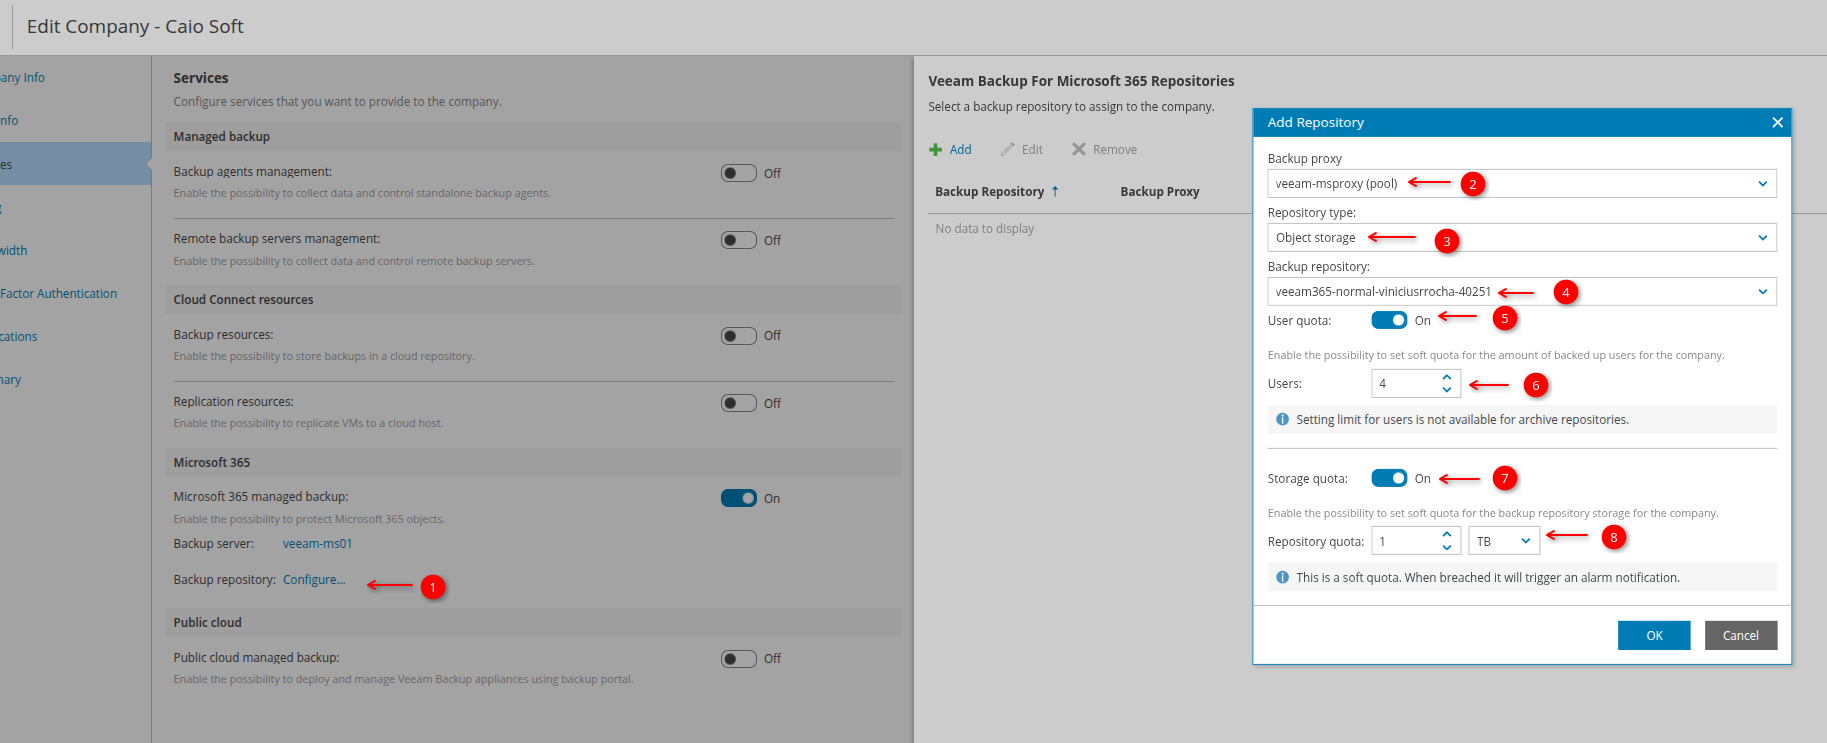Click the Users quota number field

point(1405,384)
